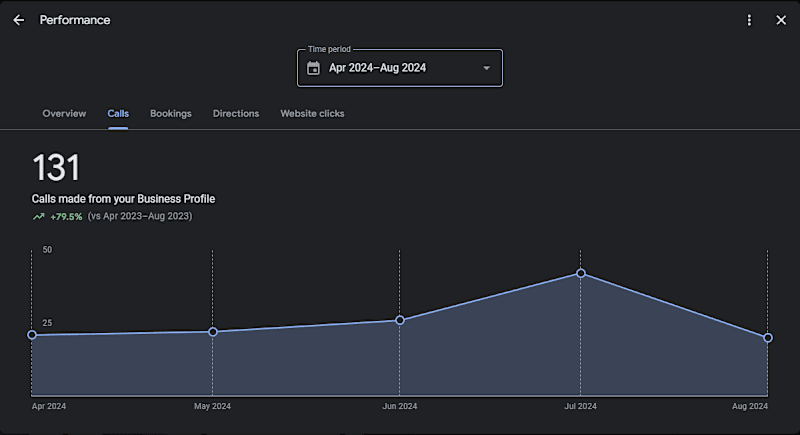The height and width of the screenshot is (435, 800).
Task: Click the Aug 2024 data point
Action: (768, 338)
